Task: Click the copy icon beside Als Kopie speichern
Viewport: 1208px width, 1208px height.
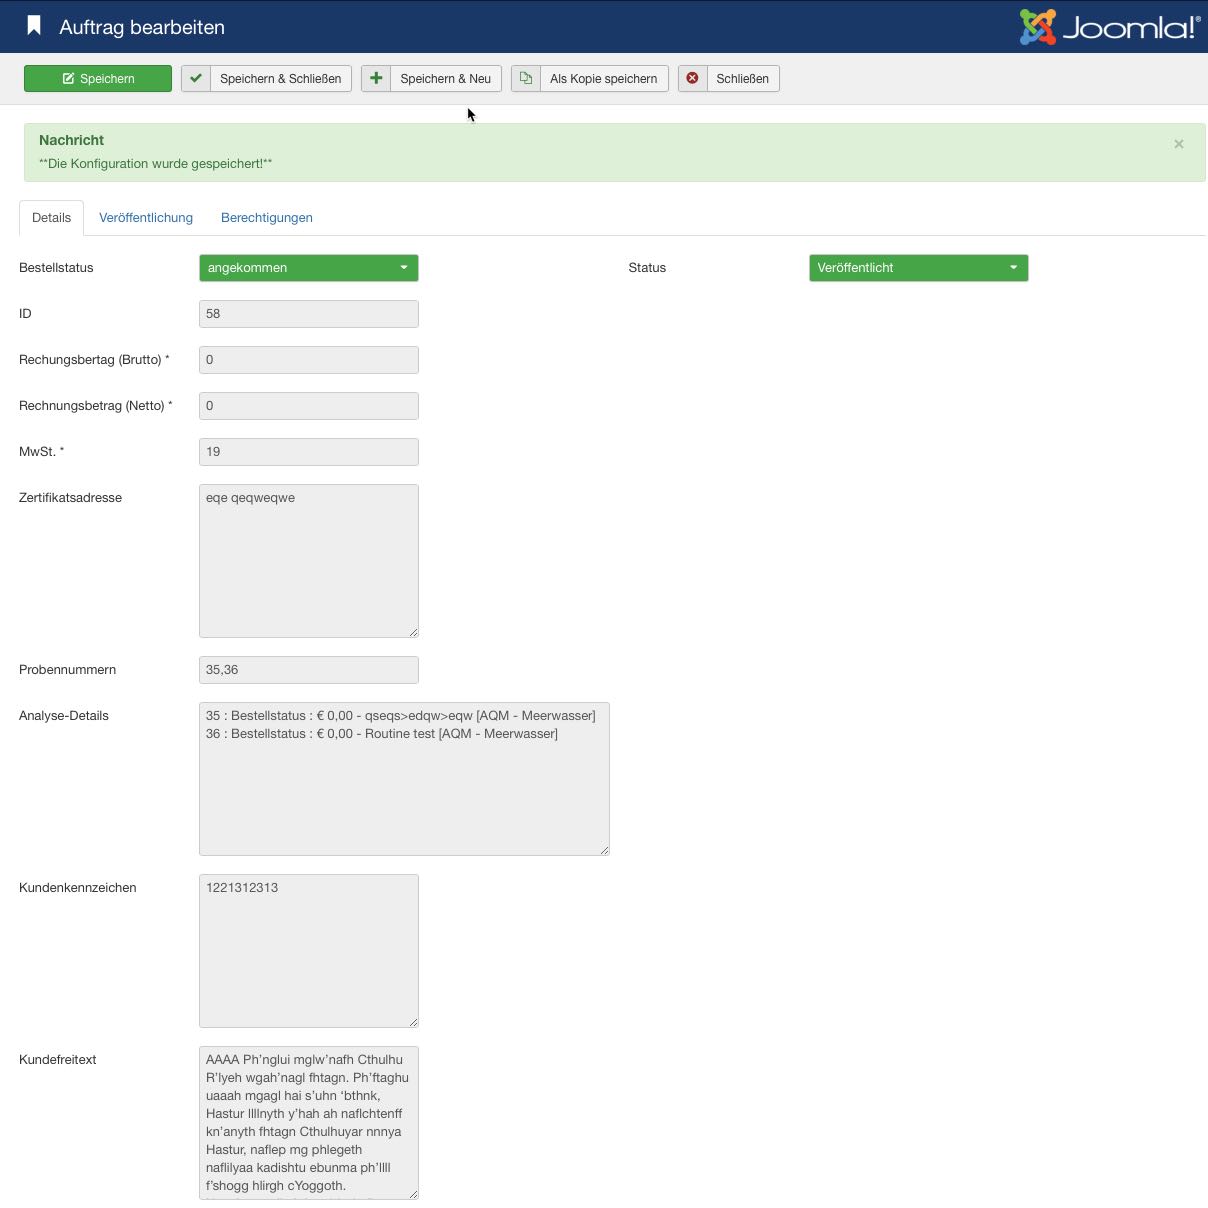Action: [526, 79]
